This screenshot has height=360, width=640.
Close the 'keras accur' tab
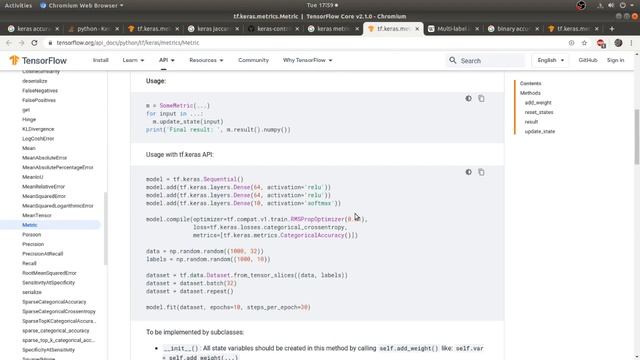click(x=57, y=29)
